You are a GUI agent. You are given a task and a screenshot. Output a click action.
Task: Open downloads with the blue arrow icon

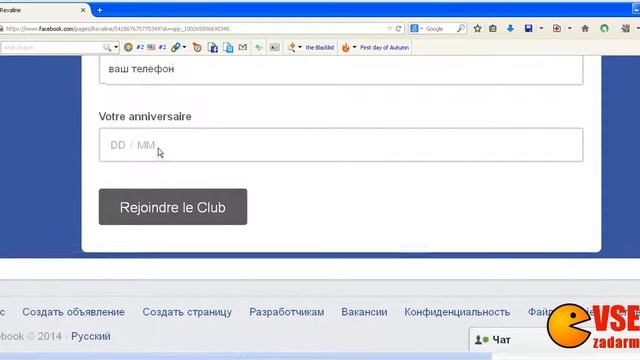[x=510, y=29]
